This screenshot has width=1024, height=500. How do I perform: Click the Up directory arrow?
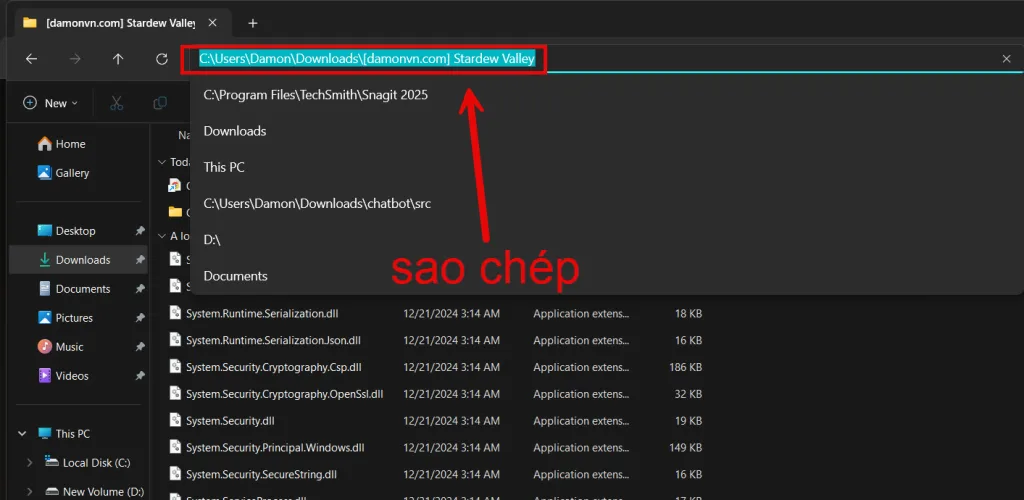[x=118, y=59]
